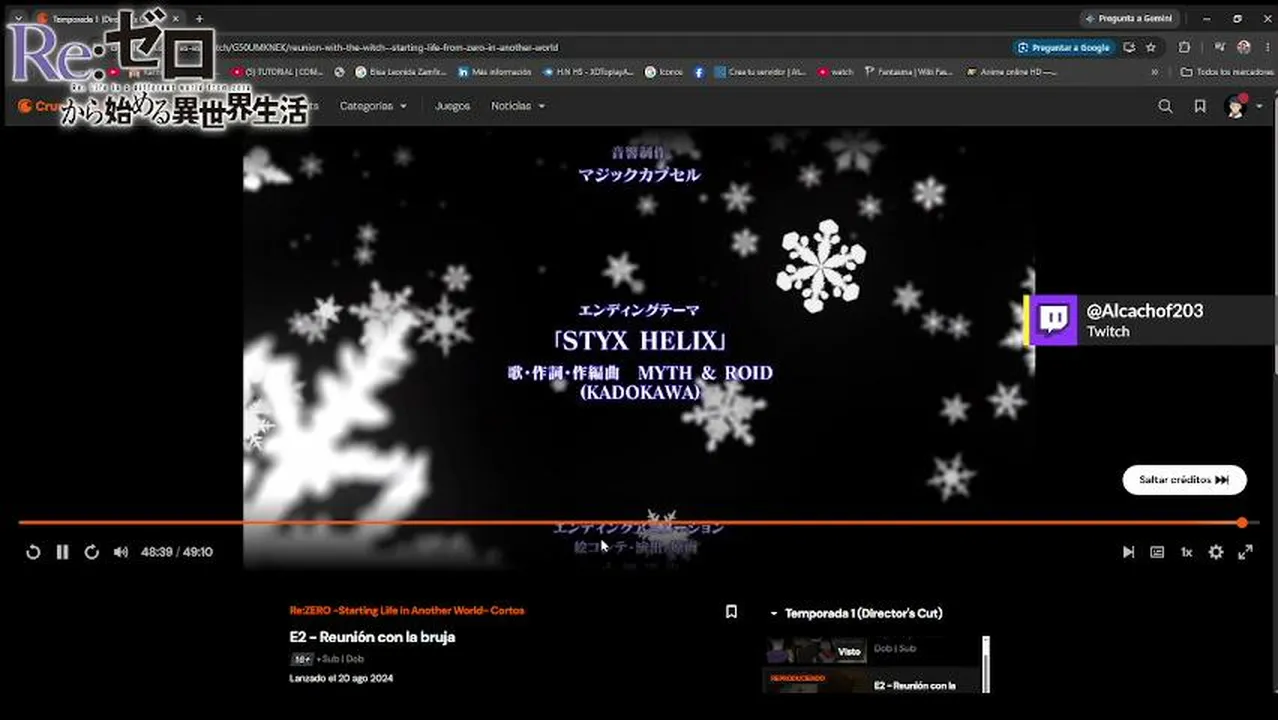Open the Re:ZERO series title link
Image resolution: width=1278 pixels, height=720 pixels.
coord(407,610)
